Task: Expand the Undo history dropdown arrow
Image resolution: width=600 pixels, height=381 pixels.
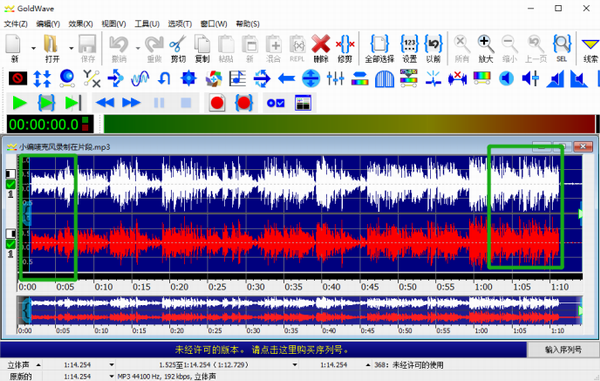Action: (137, 48)
